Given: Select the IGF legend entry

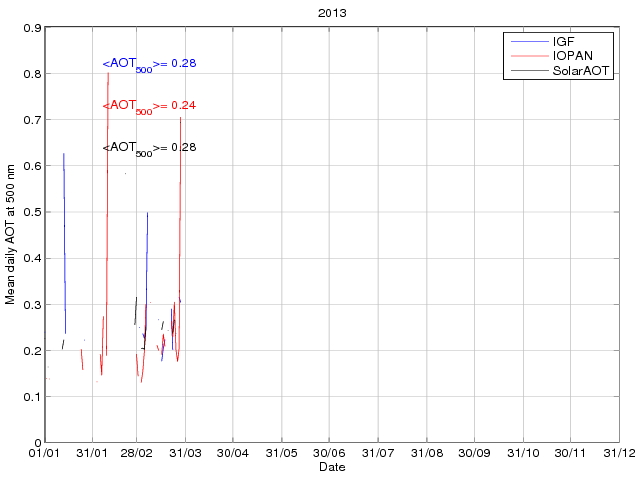Looking at the screenshot, I should click(564, 42).
